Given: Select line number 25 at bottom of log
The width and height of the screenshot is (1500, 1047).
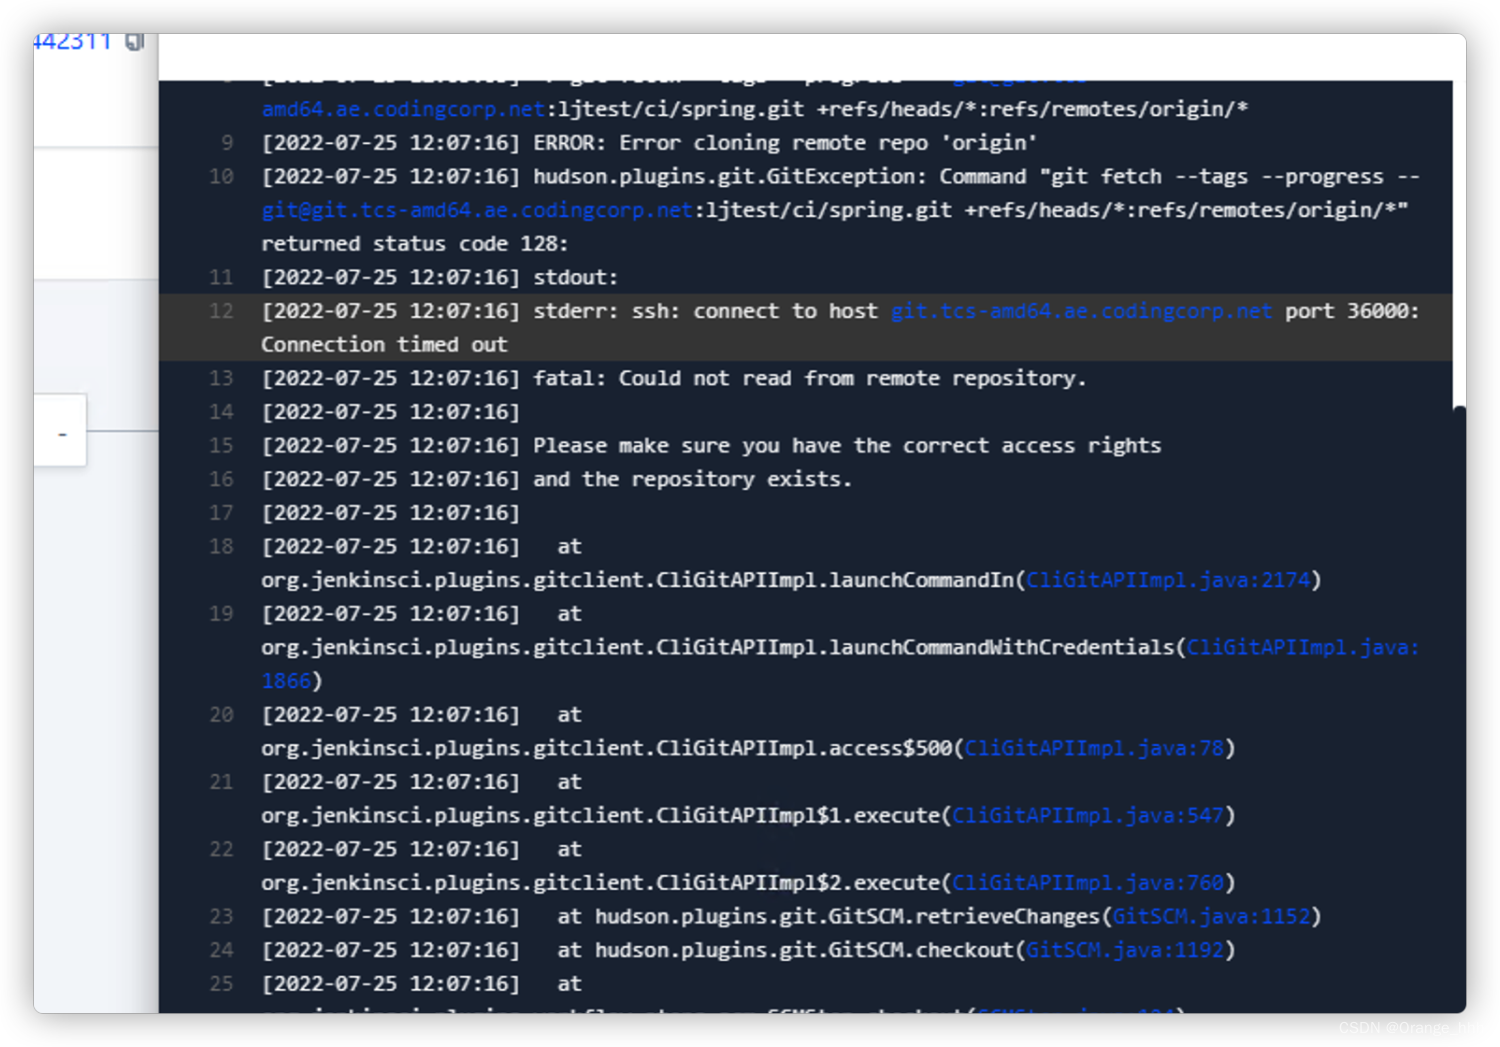Looking at the screenshot, I should pyautogui.click(x=221, y=983).
